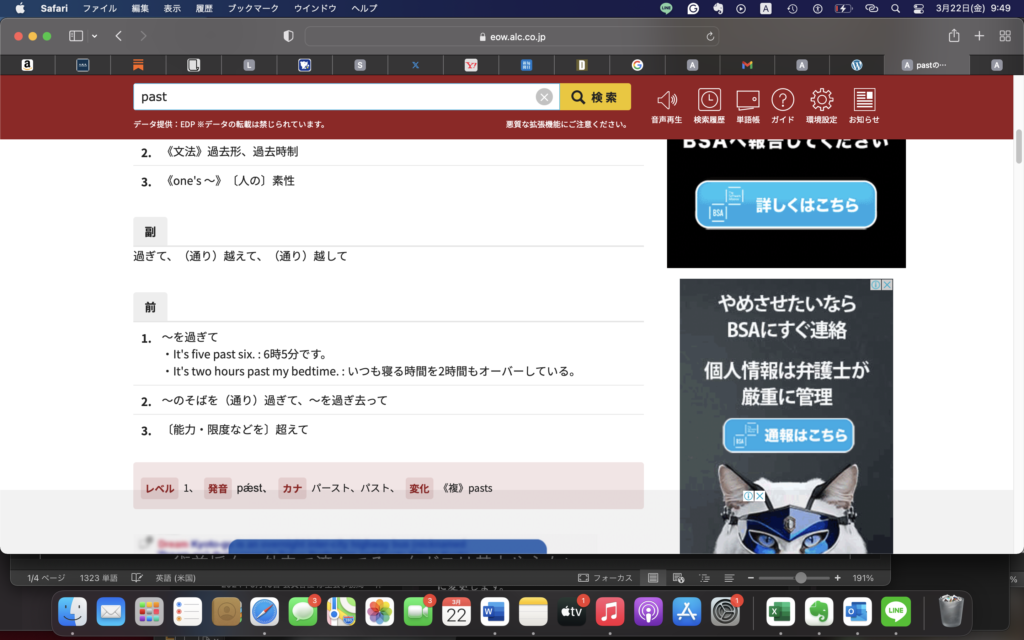The image size is (1024, 640).
Task: Click the search input field containing past
Action: (x=335, y=97)
